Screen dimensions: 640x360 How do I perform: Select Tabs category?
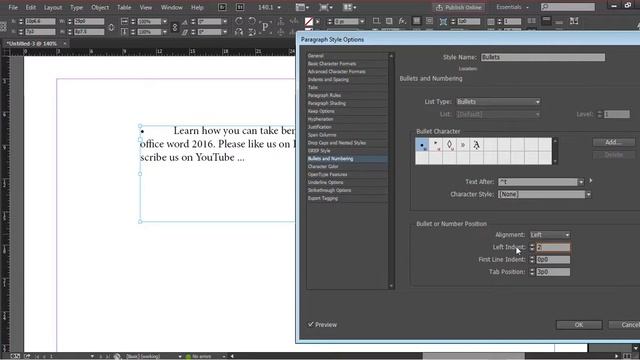[313, 87]
